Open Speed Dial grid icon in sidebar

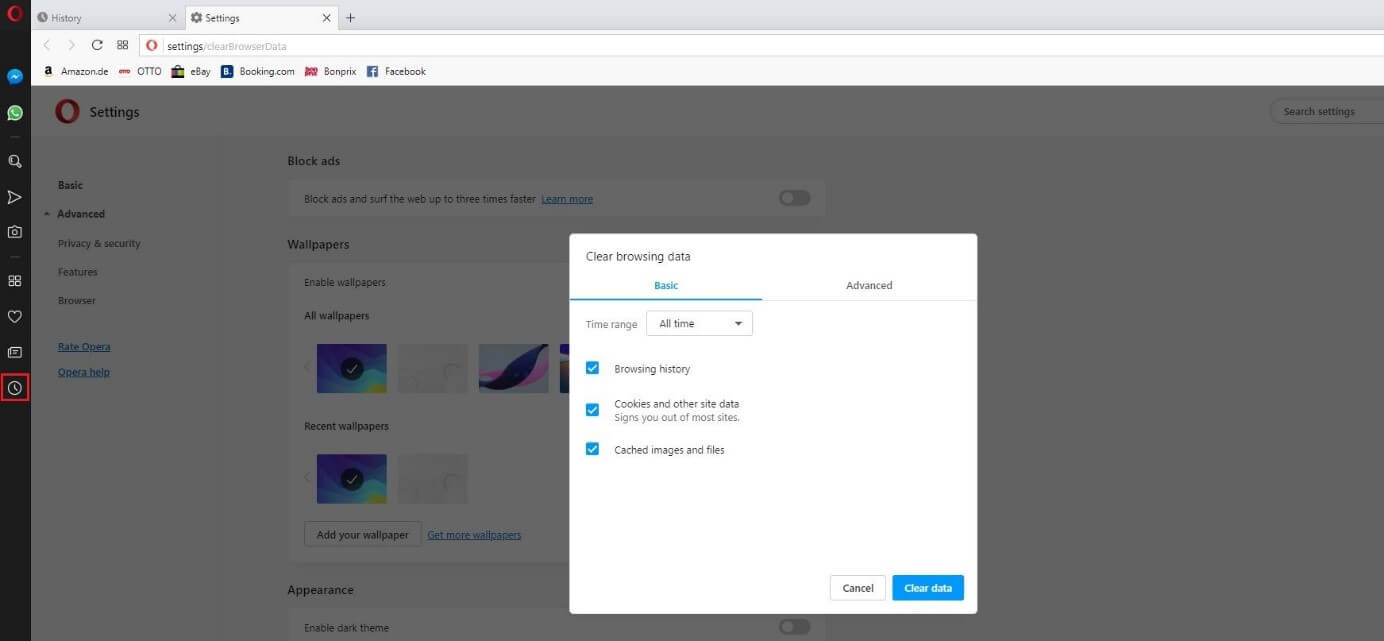point(15,281)
